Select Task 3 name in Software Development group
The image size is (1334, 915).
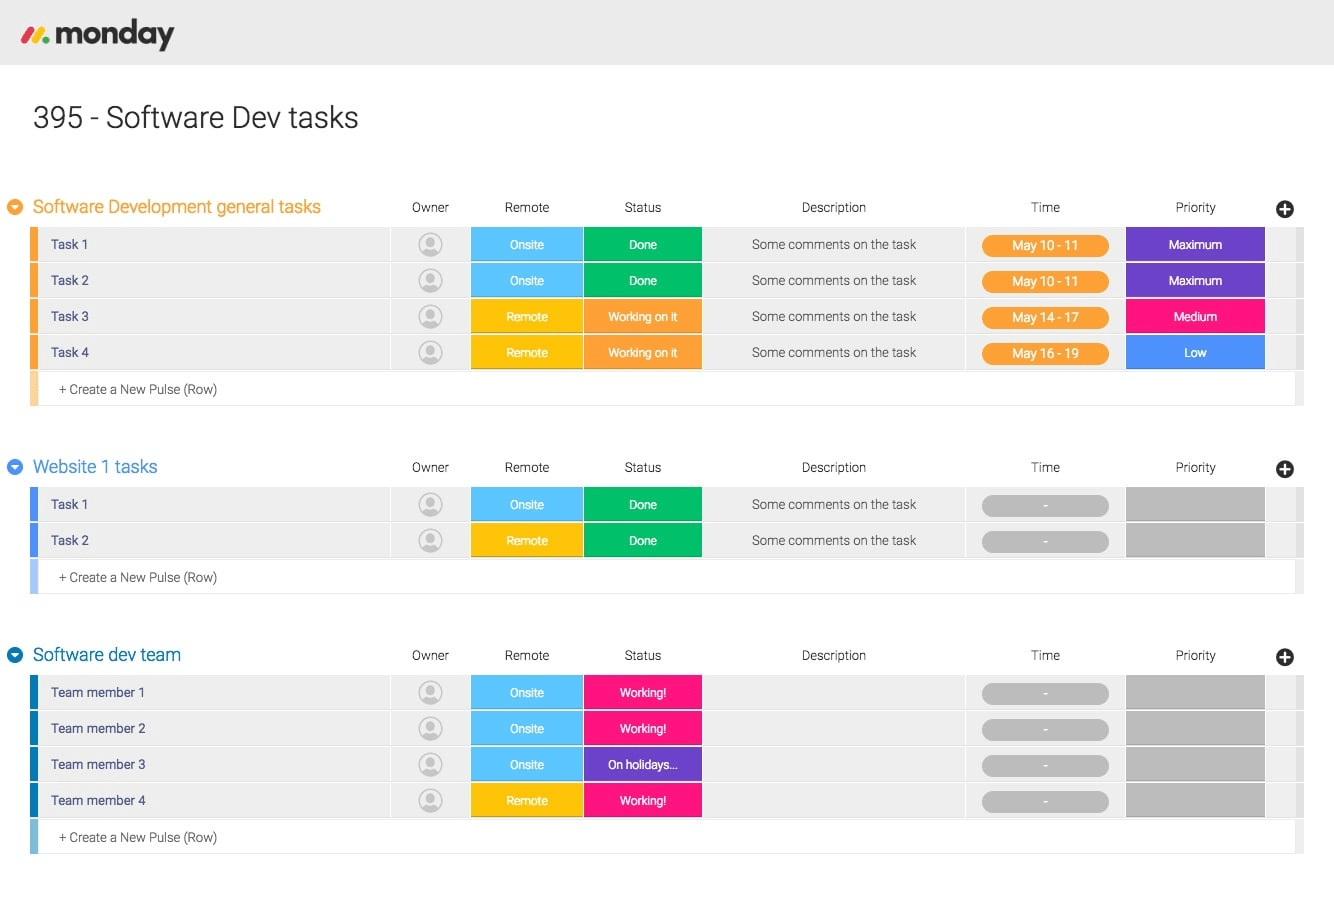[70, 316]
